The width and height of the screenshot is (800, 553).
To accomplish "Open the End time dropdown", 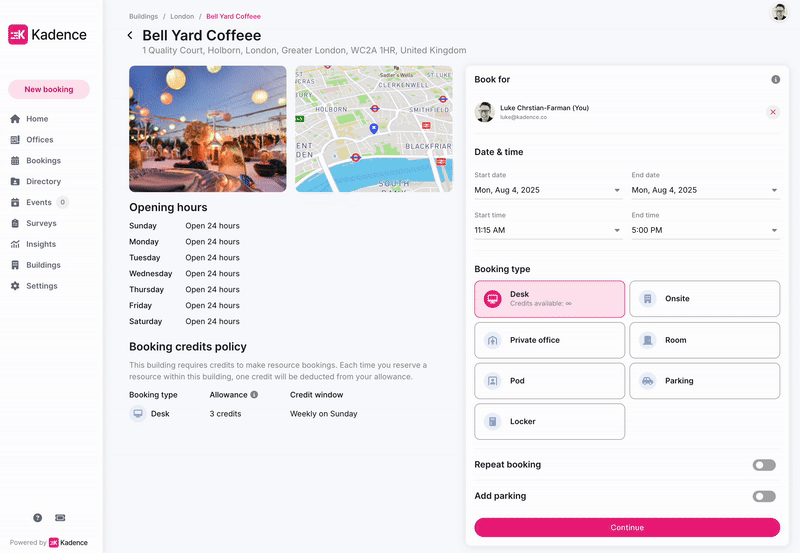I will pos(705,231).
